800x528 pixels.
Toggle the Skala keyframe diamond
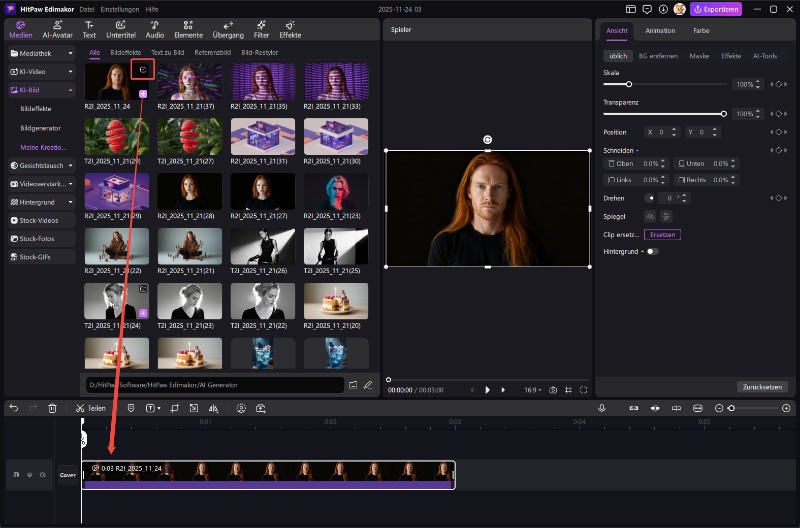(778, 84)
